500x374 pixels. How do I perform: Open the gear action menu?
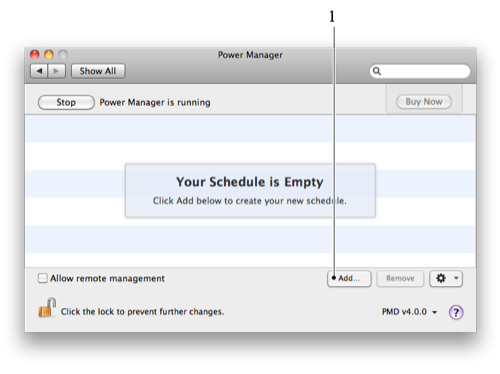[446, 278]
